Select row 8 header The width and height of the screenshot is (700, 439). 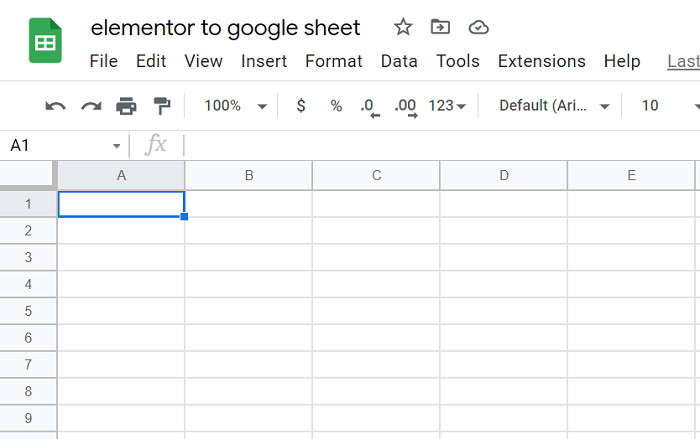28,392
